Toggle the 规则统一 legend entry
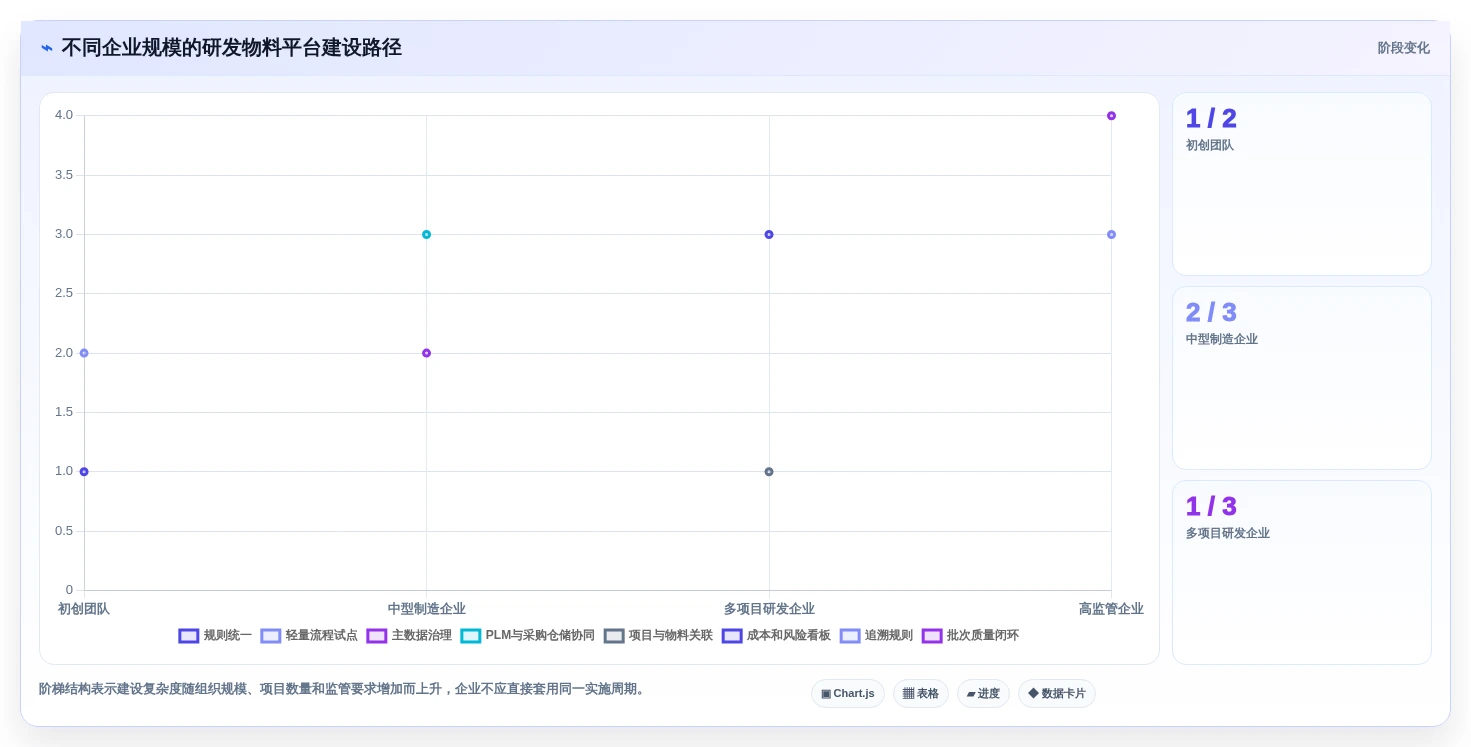The image size is (1471, 747). (x=215, y=635)
